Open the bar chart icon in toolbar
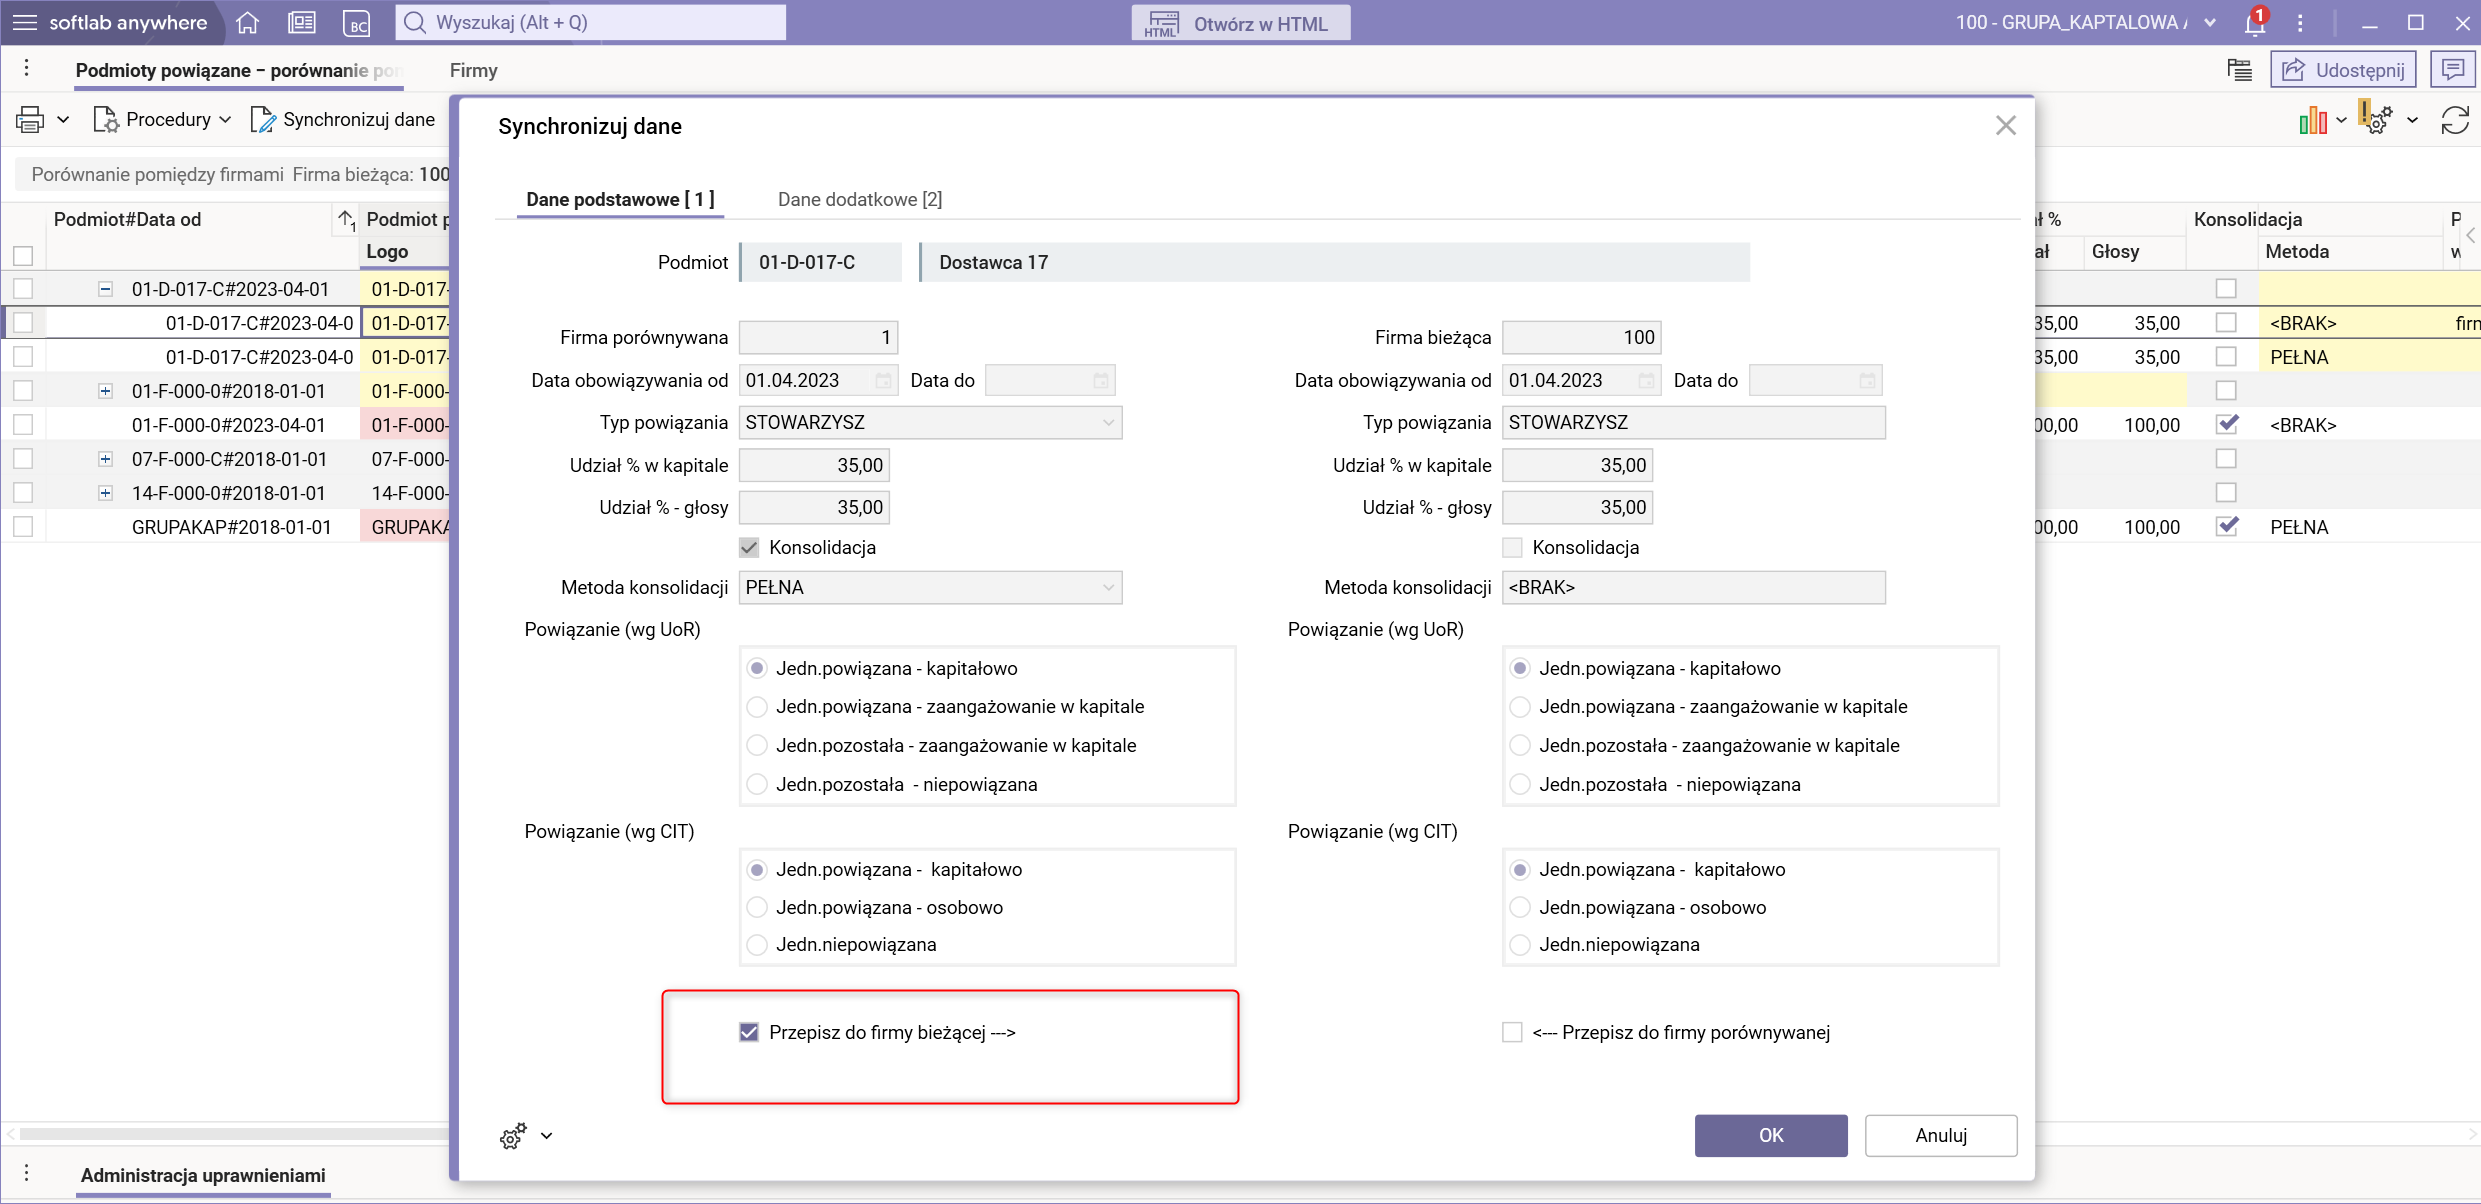The image size is (2481, 1204). (2312, 120)
